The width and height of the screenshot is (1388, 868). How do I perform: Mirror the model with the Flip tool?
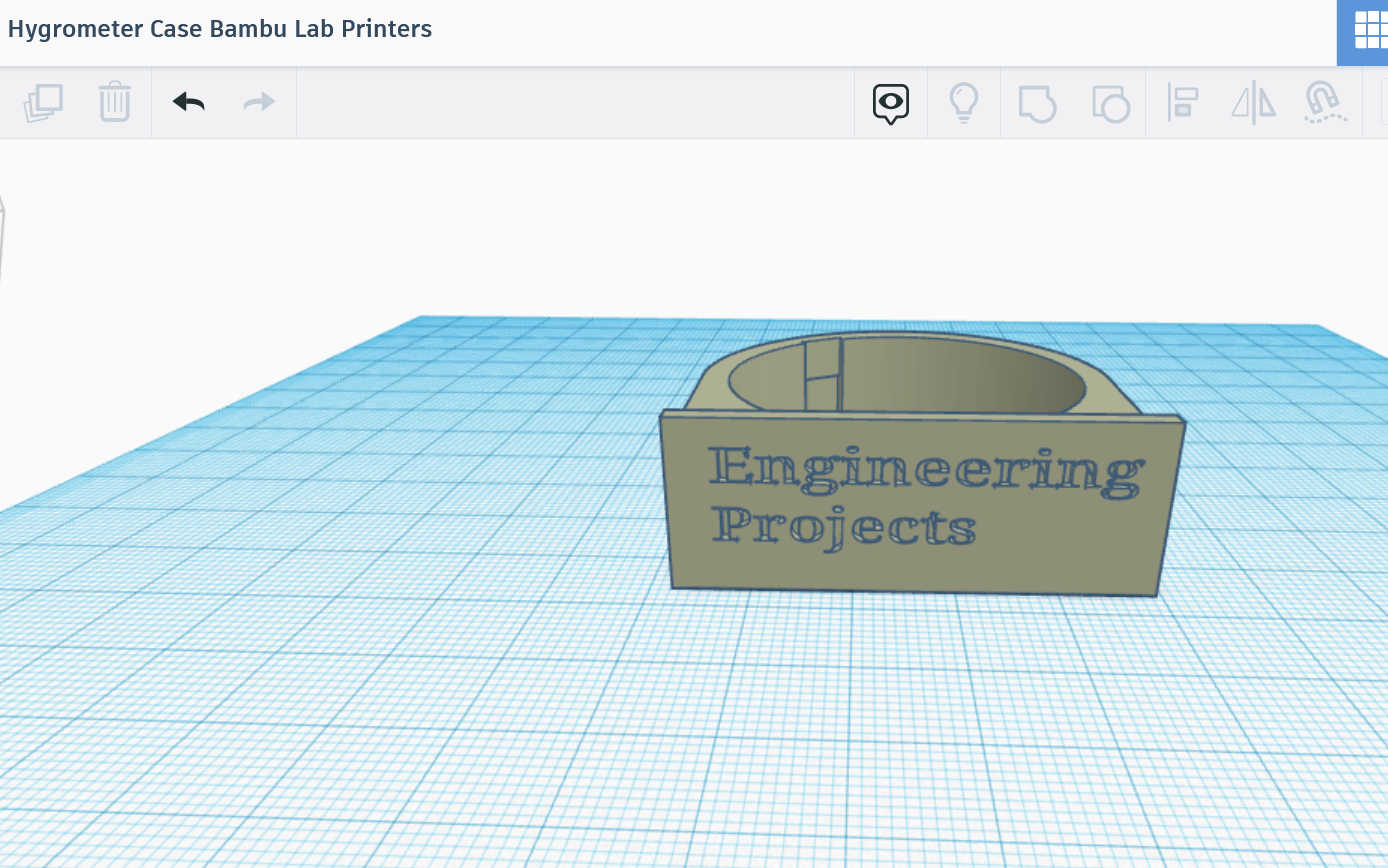(1253, 102)
